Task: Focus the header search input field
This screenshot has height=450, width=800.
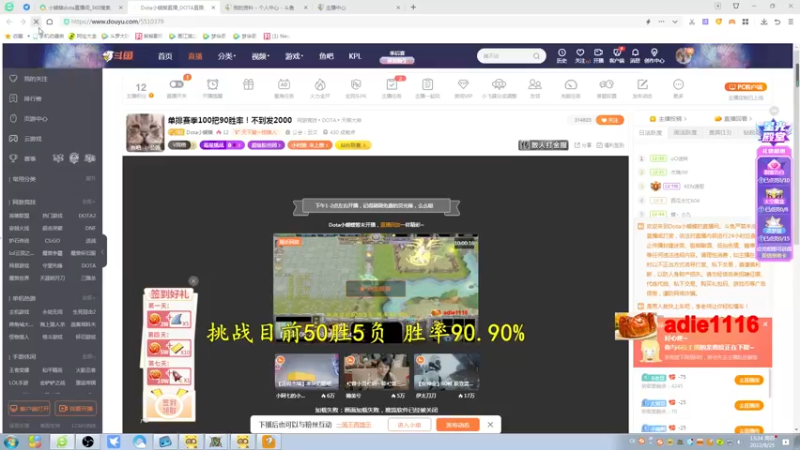Action: [x=506, y=56]
